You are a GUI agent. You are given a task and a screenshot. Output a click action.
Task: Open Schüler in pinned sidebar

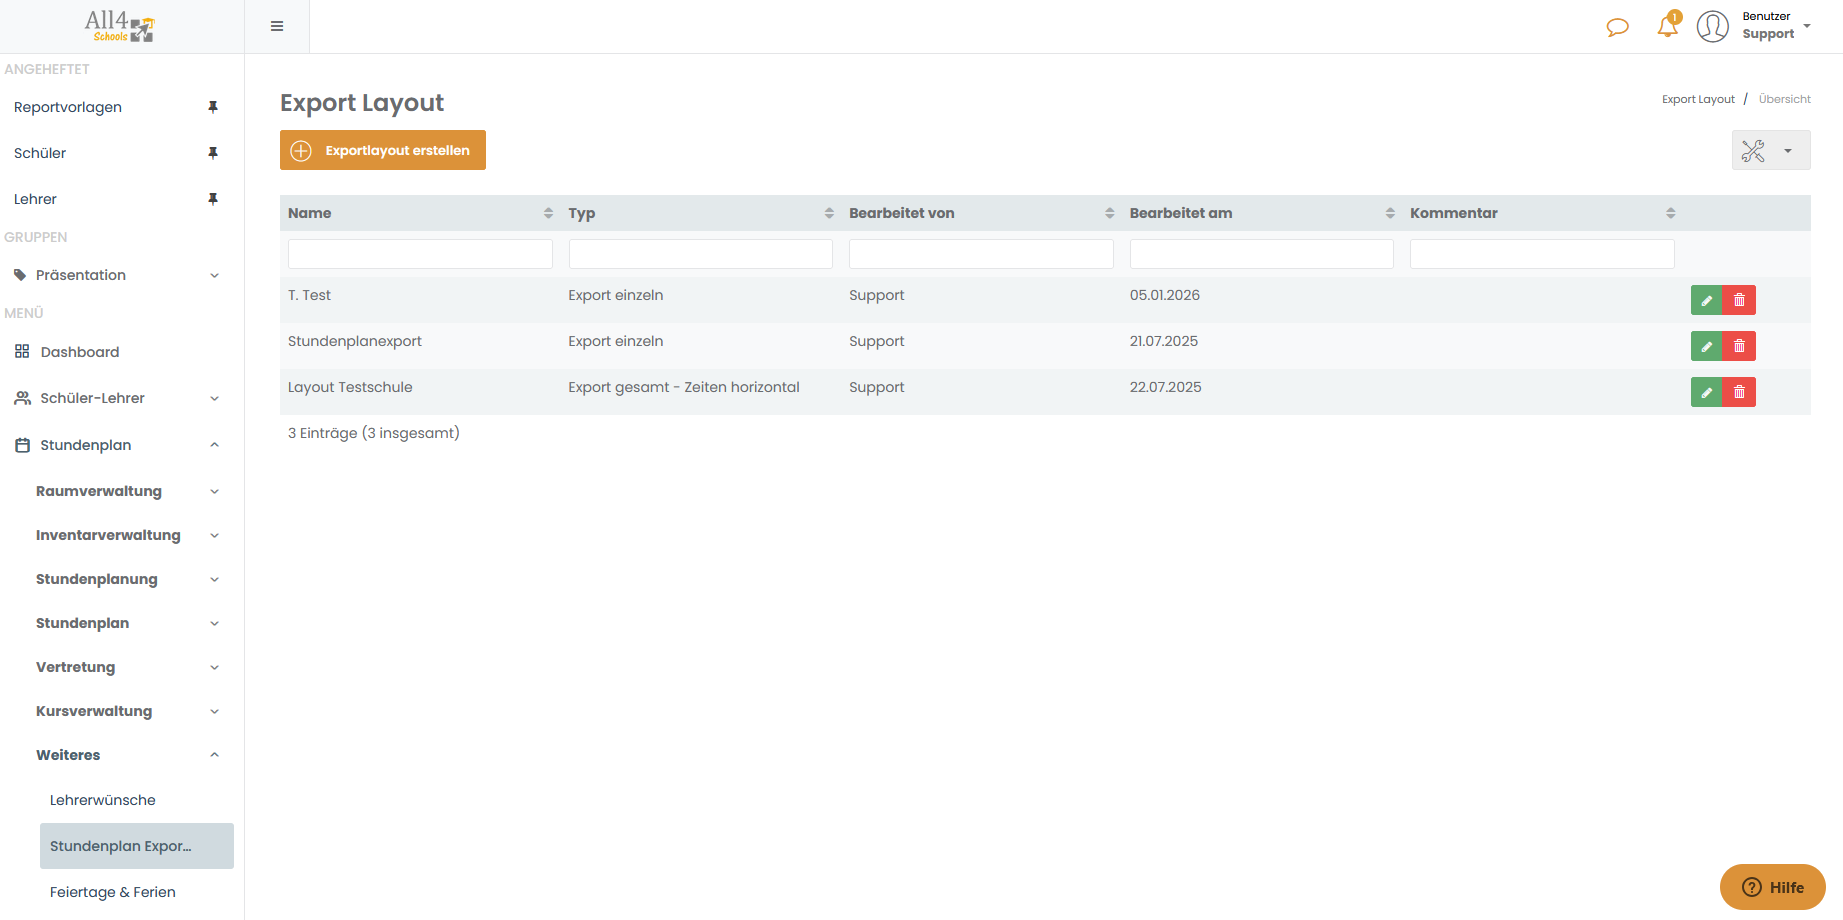40,153
